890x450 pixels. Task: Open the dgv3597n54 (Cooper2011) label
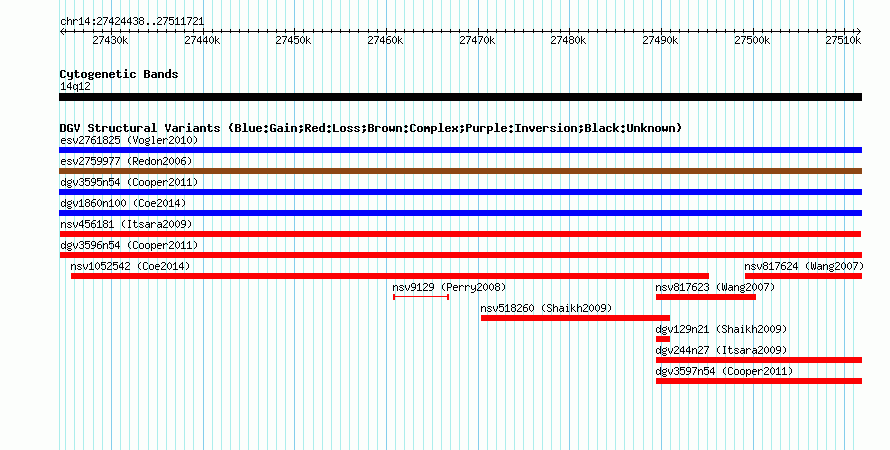[x=724, y=372]
